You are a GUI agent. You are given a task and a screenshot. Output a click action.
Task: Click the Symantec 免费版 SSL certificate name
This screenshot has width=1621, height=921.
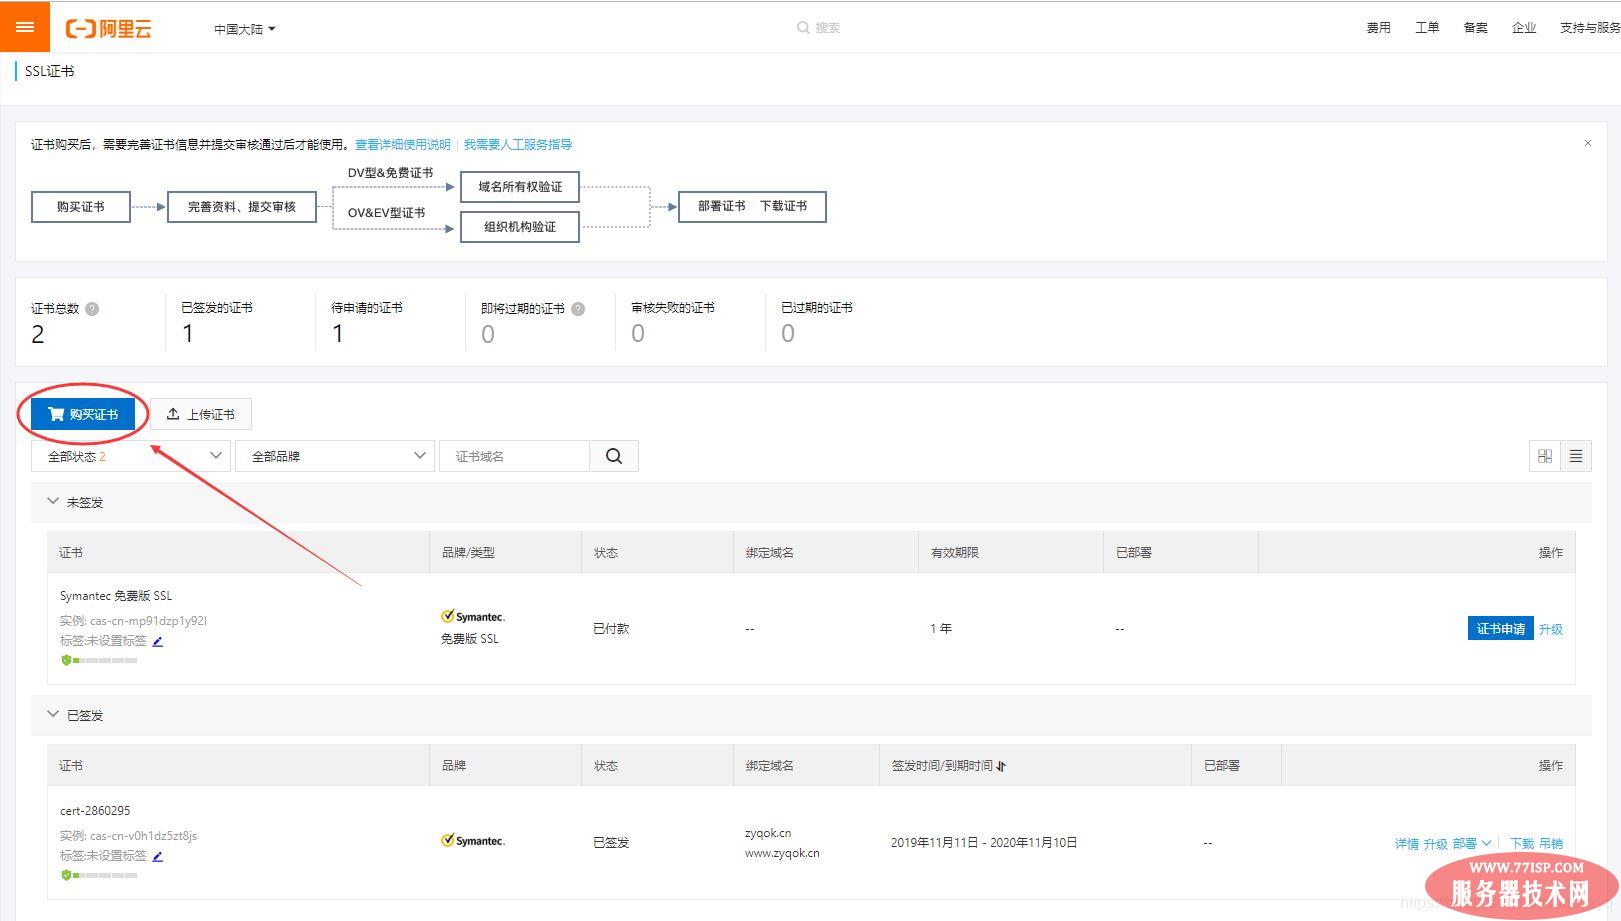pyautogui.click(x=116, y=596)
